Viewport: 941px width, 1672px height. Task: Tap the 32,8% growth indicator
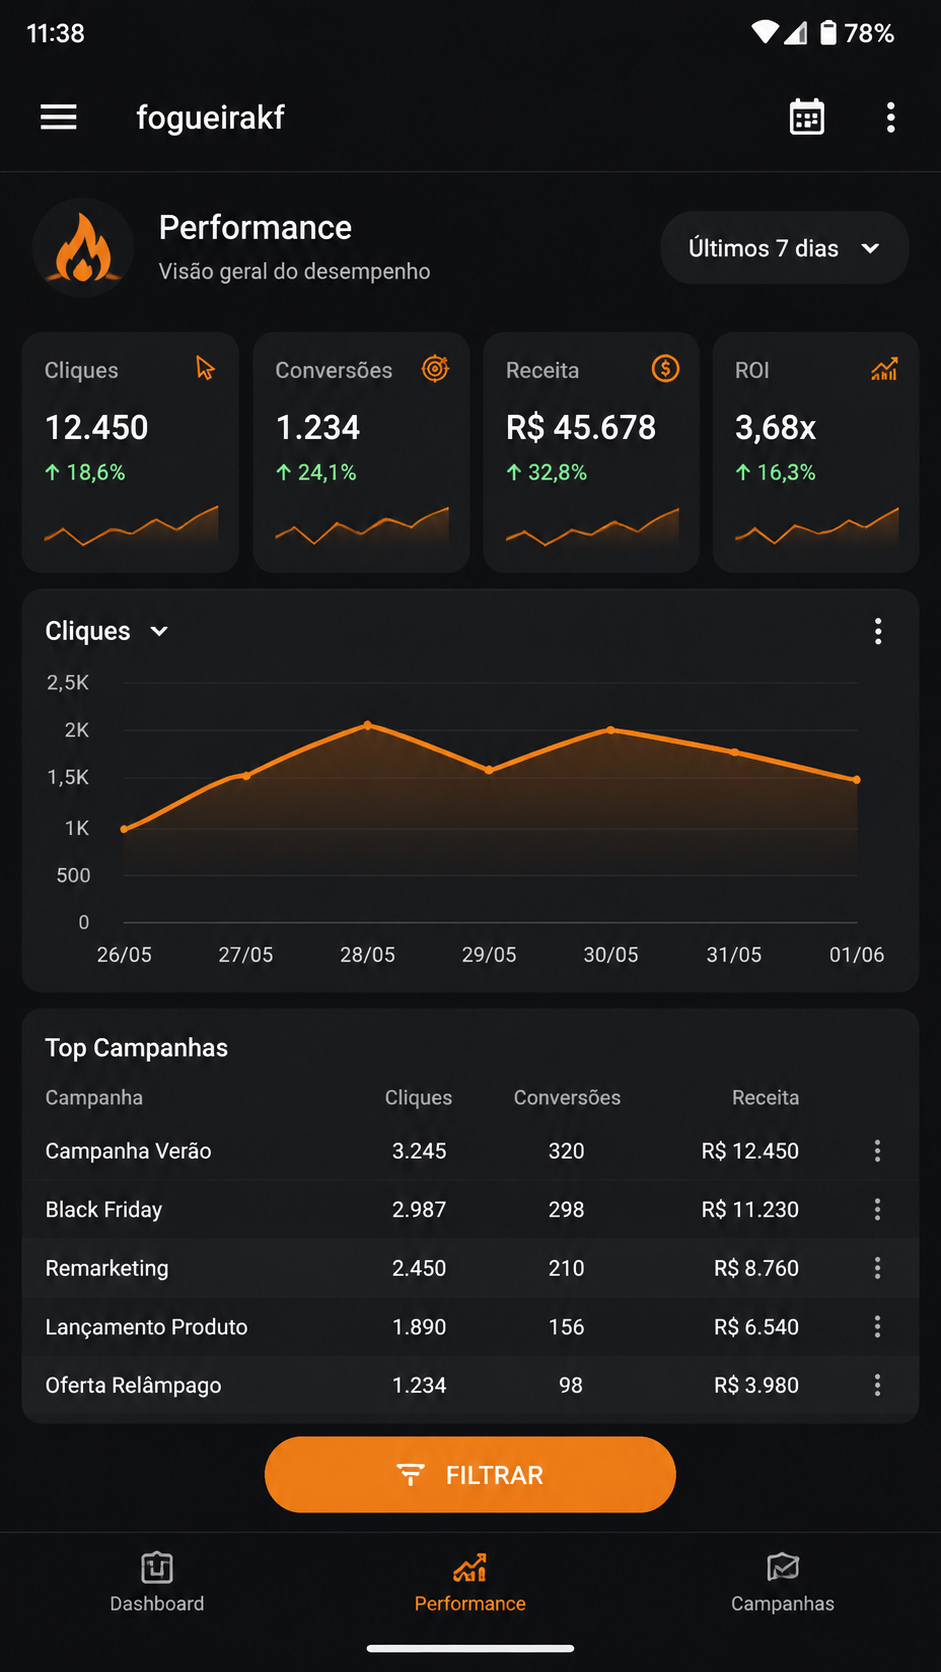546,472
